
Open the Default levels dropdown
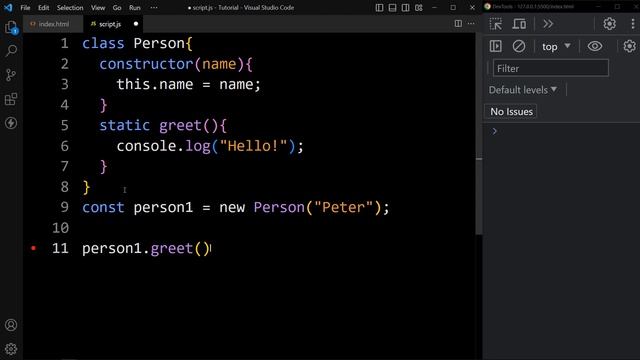click(x=523, y=90)
